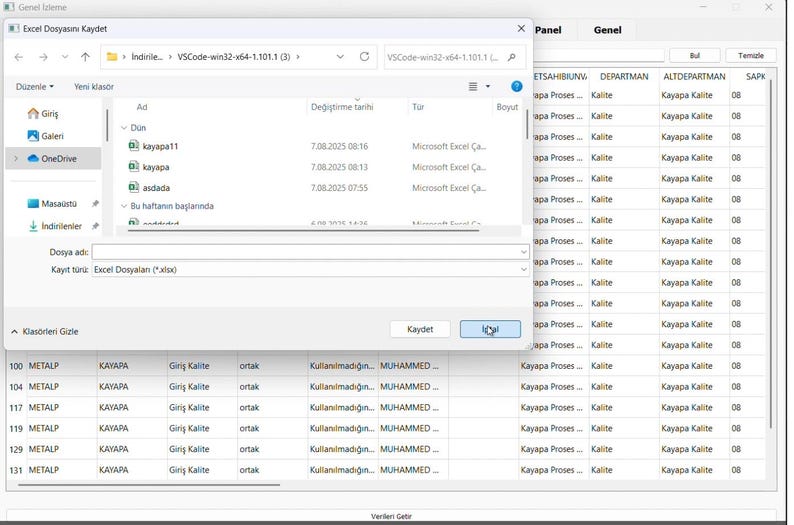Go back using the left arrow icon
The width and height of the screenshot is (794, 525).
point(19,57)
